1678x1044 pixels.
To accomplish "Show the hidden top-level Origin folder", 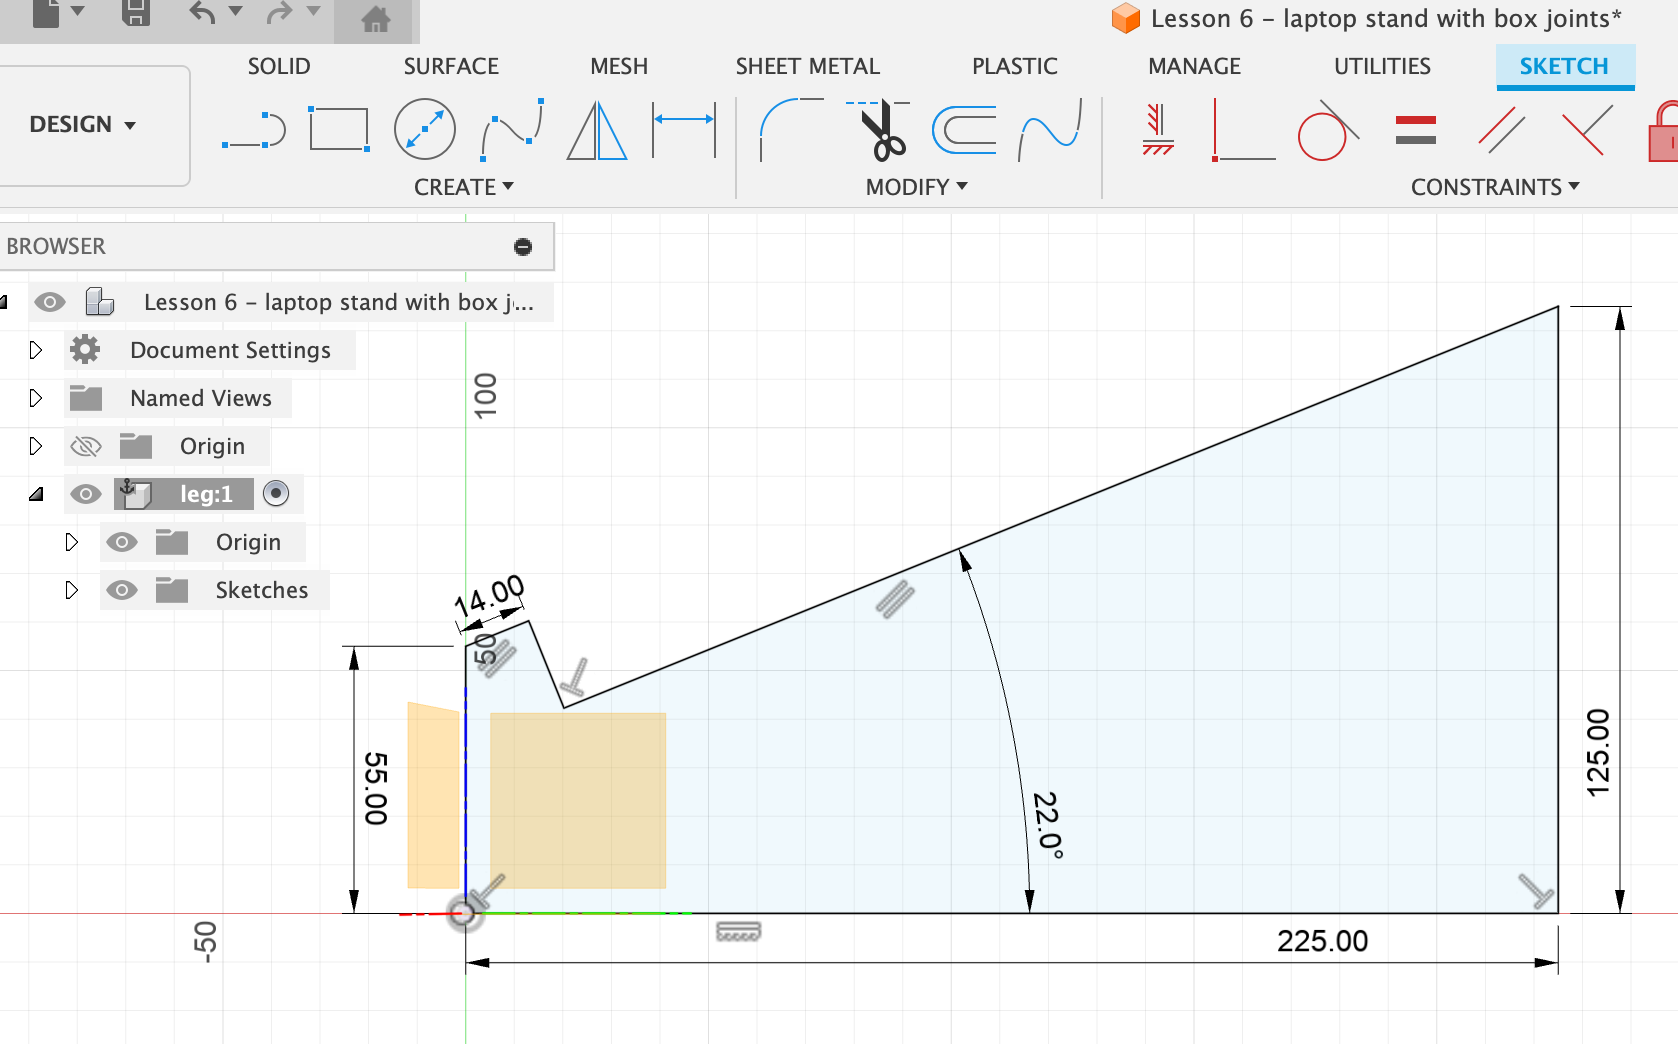I will 86,446.
